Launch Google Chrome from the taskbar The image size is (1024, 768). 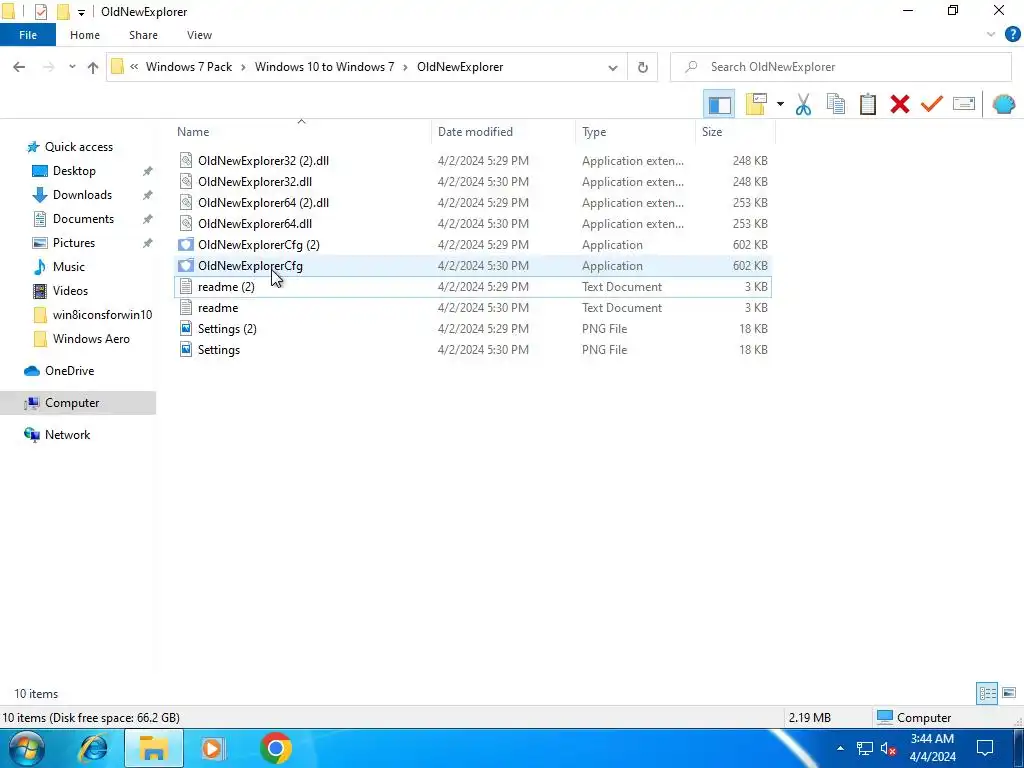(276, 748)
